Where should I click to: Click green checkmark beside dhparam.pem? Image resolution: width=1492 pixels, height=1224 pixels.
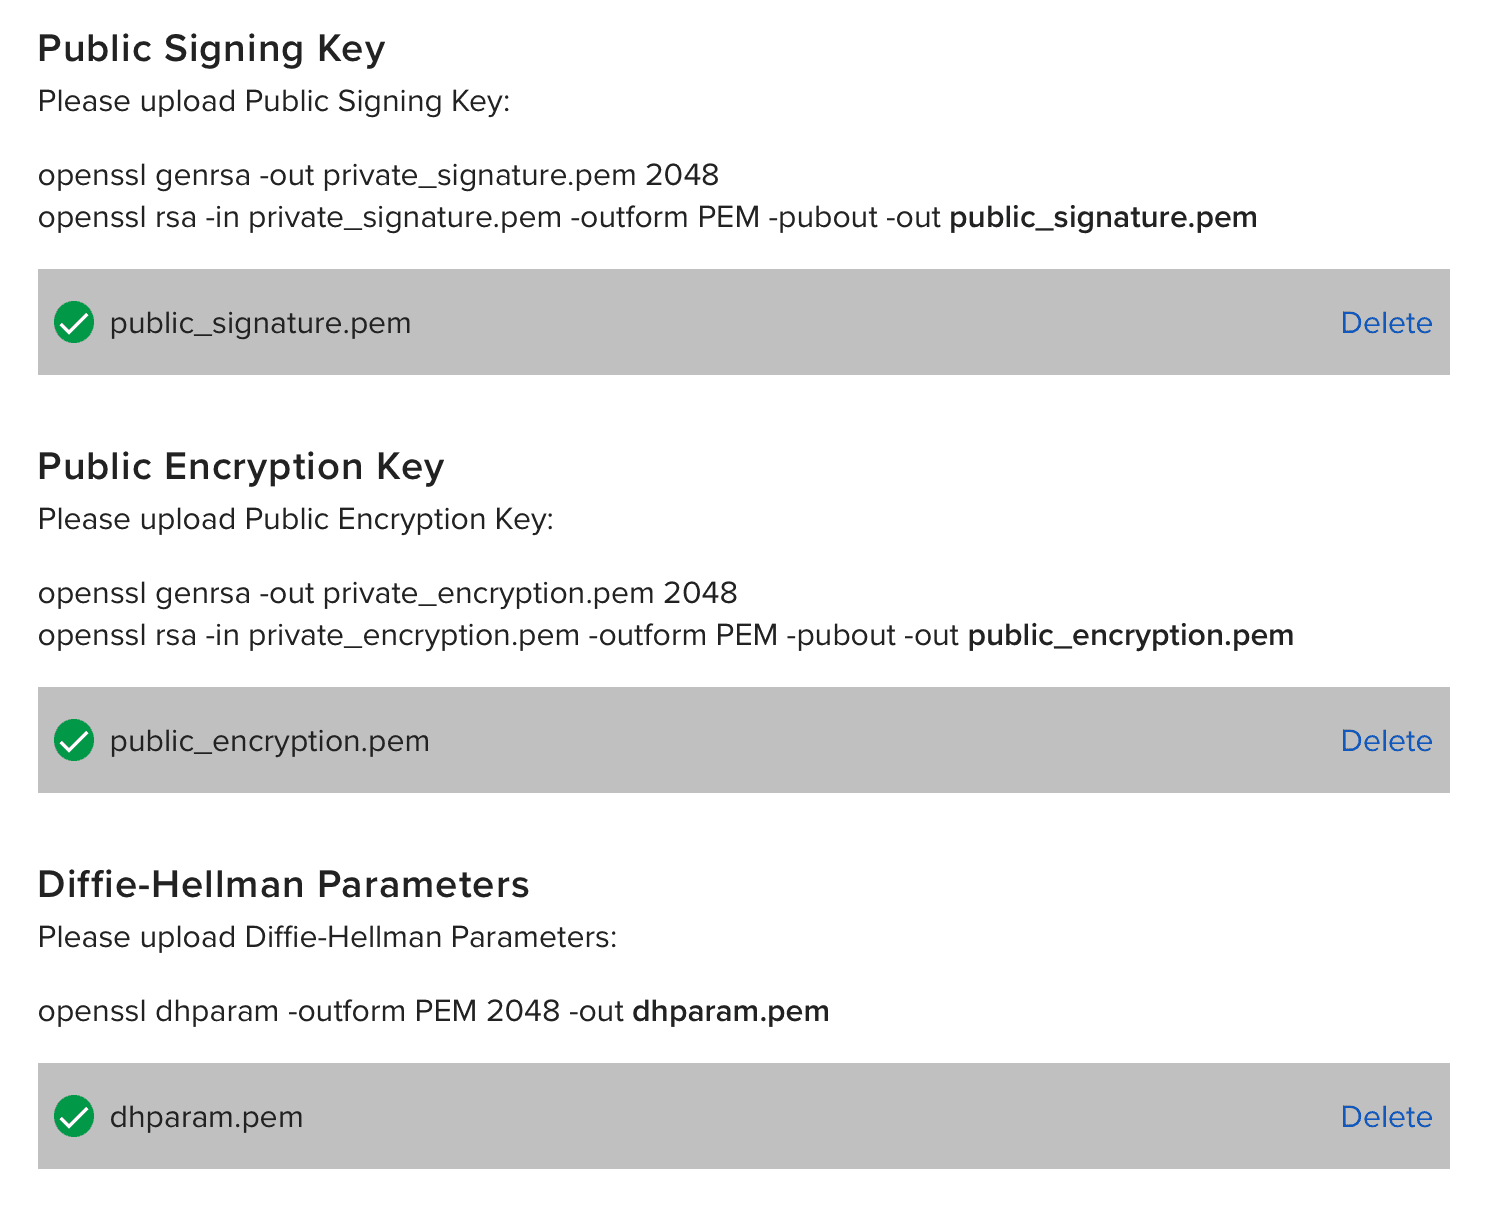click(x=74, y=1116)
